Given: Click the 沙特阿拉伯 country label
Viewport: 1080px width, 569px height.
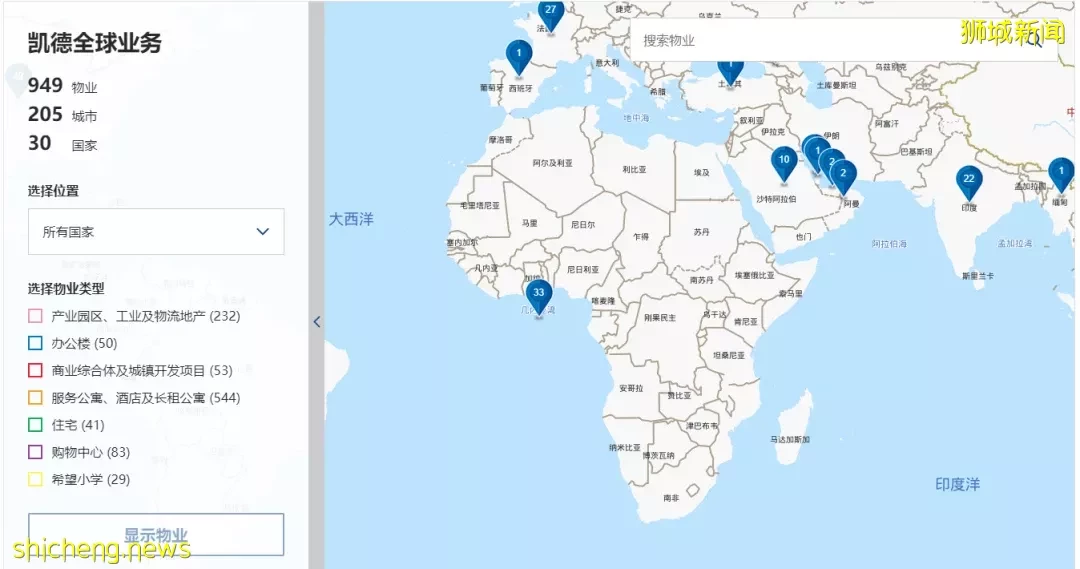Looking at the screenshot, I should coord(776,199).
